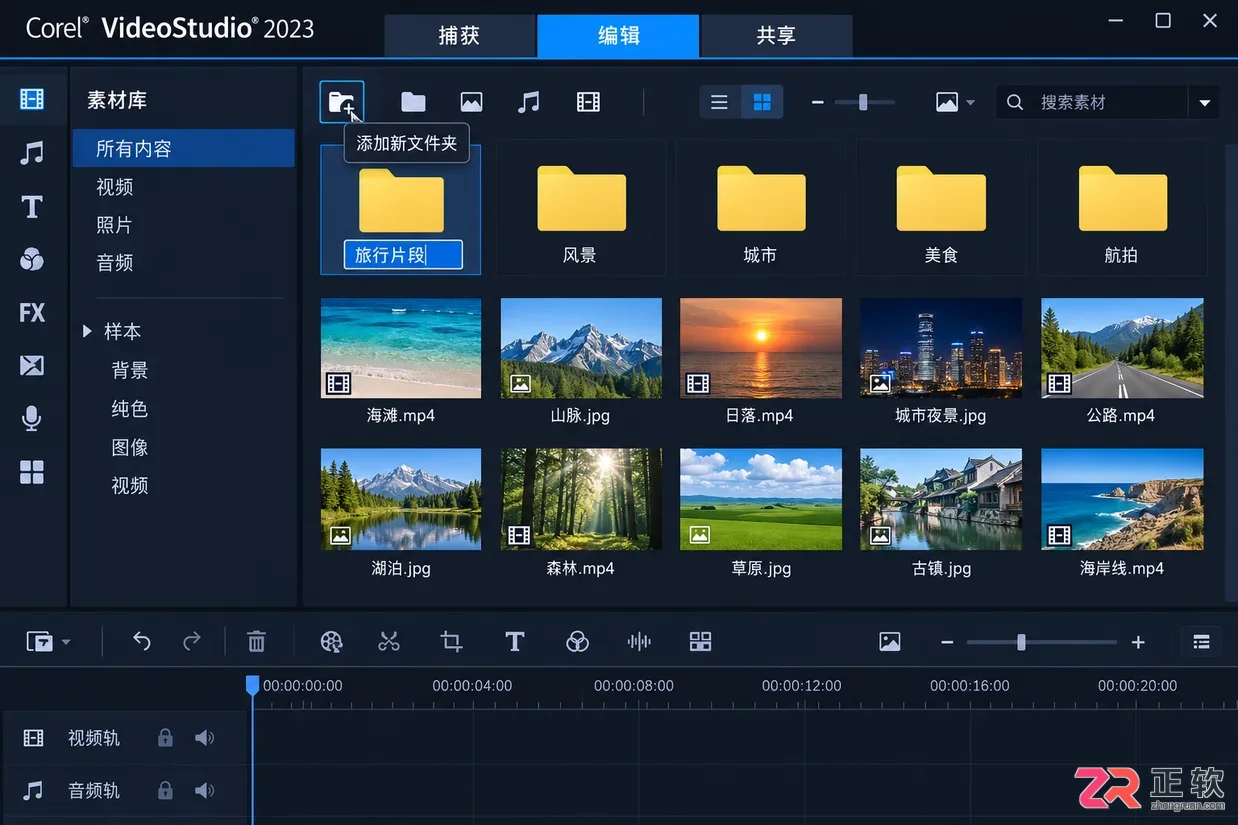Switch to list view
Image resolution: width=1238 pixels, height=825 pixels.
click(719, 102)
